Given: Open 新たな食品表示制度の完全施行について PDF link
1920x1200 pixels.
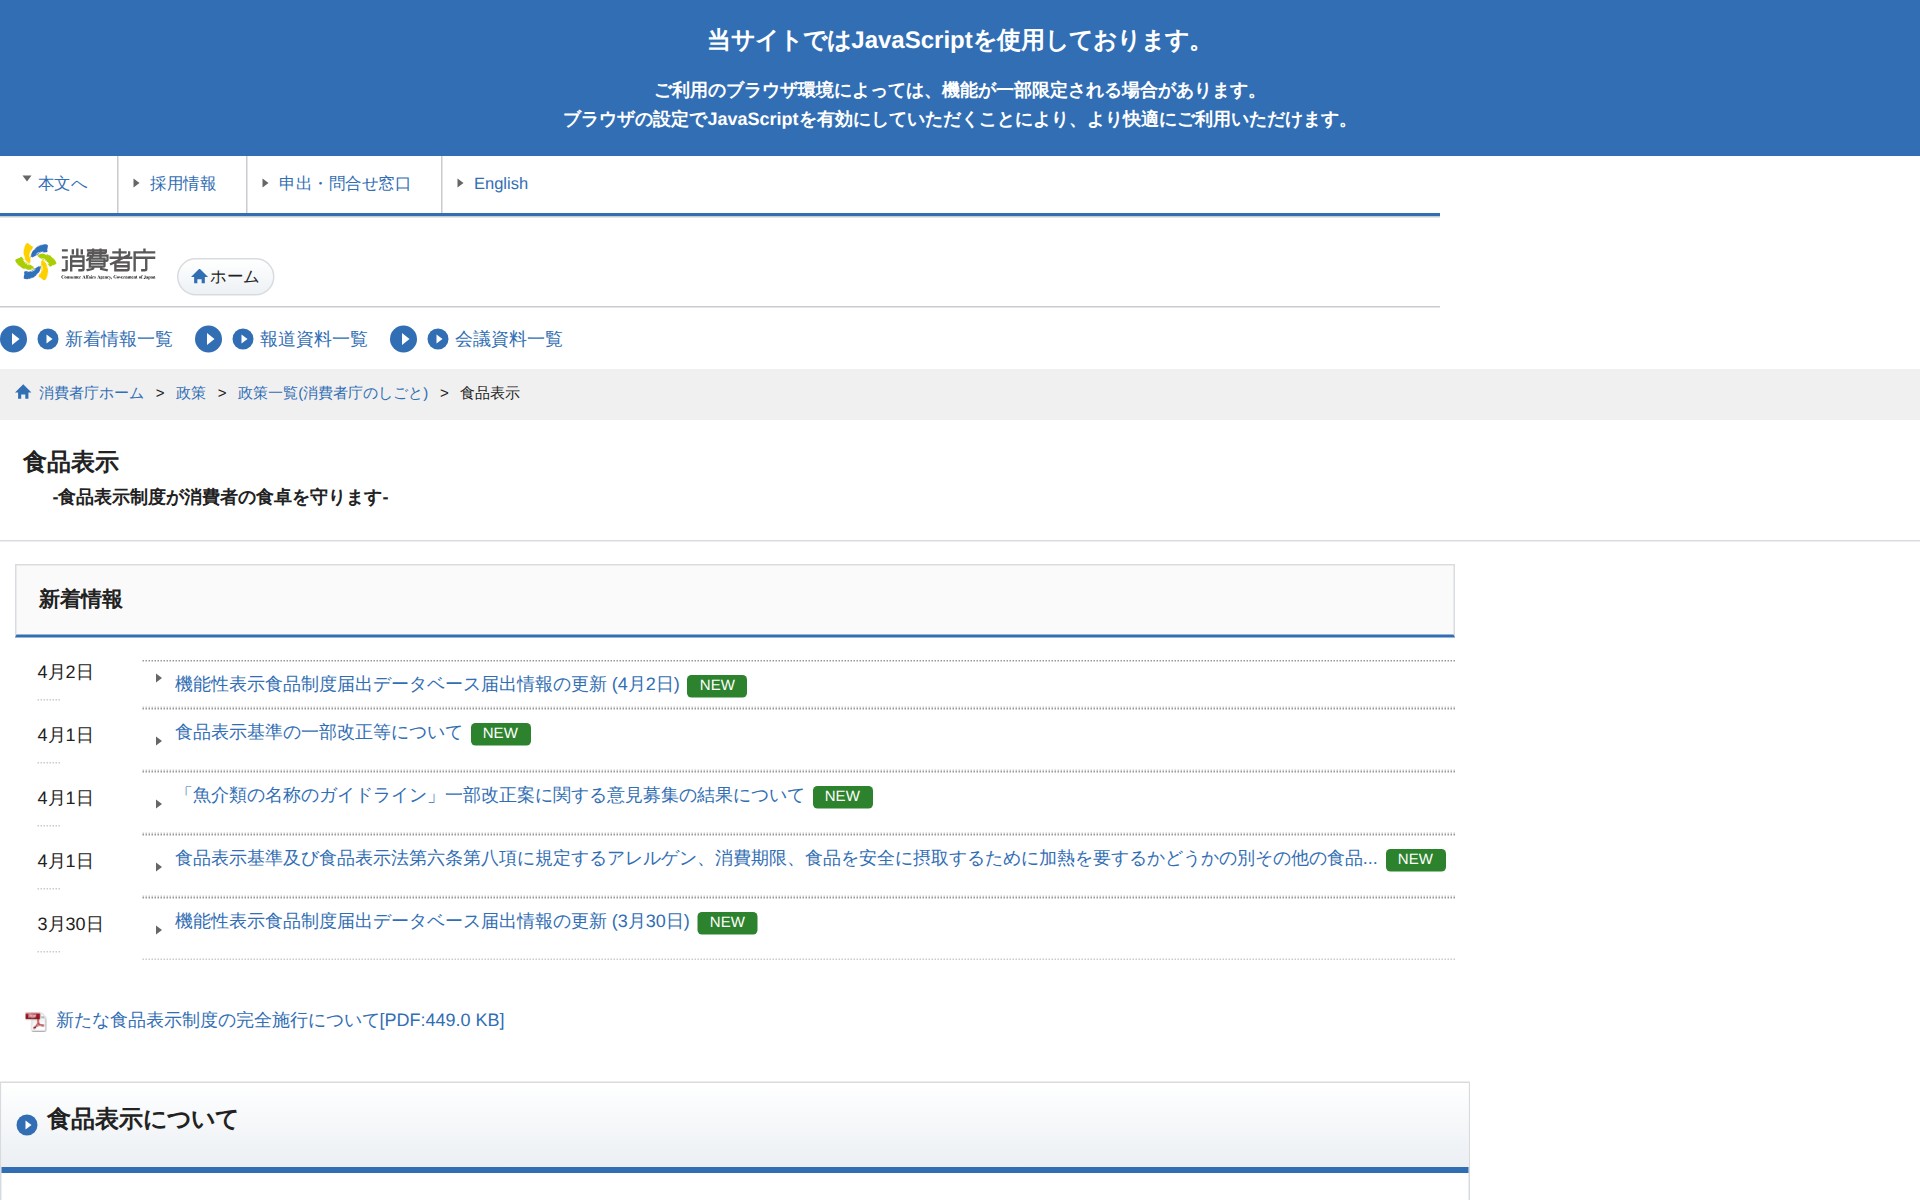Looking at the screenshot, I should pyautogui.click(x=280, y=1020).
